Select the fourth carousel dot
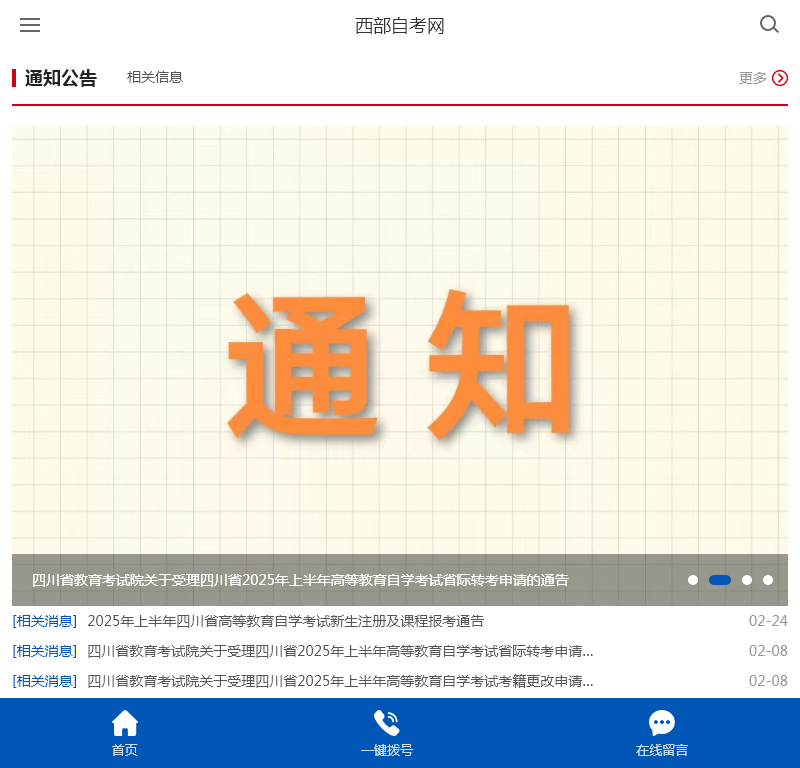The height and width of the screenshot is (768, 800). coord(768,580)
